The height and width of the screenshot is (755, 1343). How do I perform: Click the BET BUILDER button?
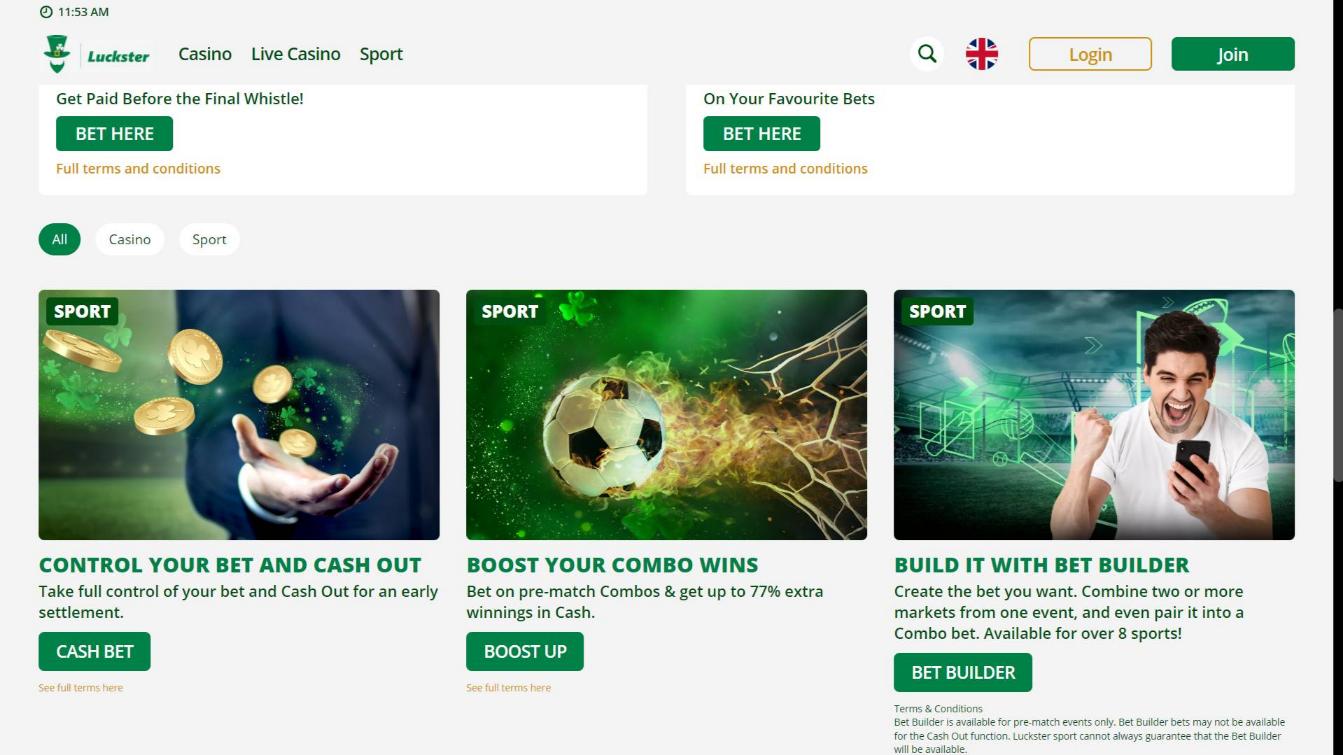pos(963,672)
